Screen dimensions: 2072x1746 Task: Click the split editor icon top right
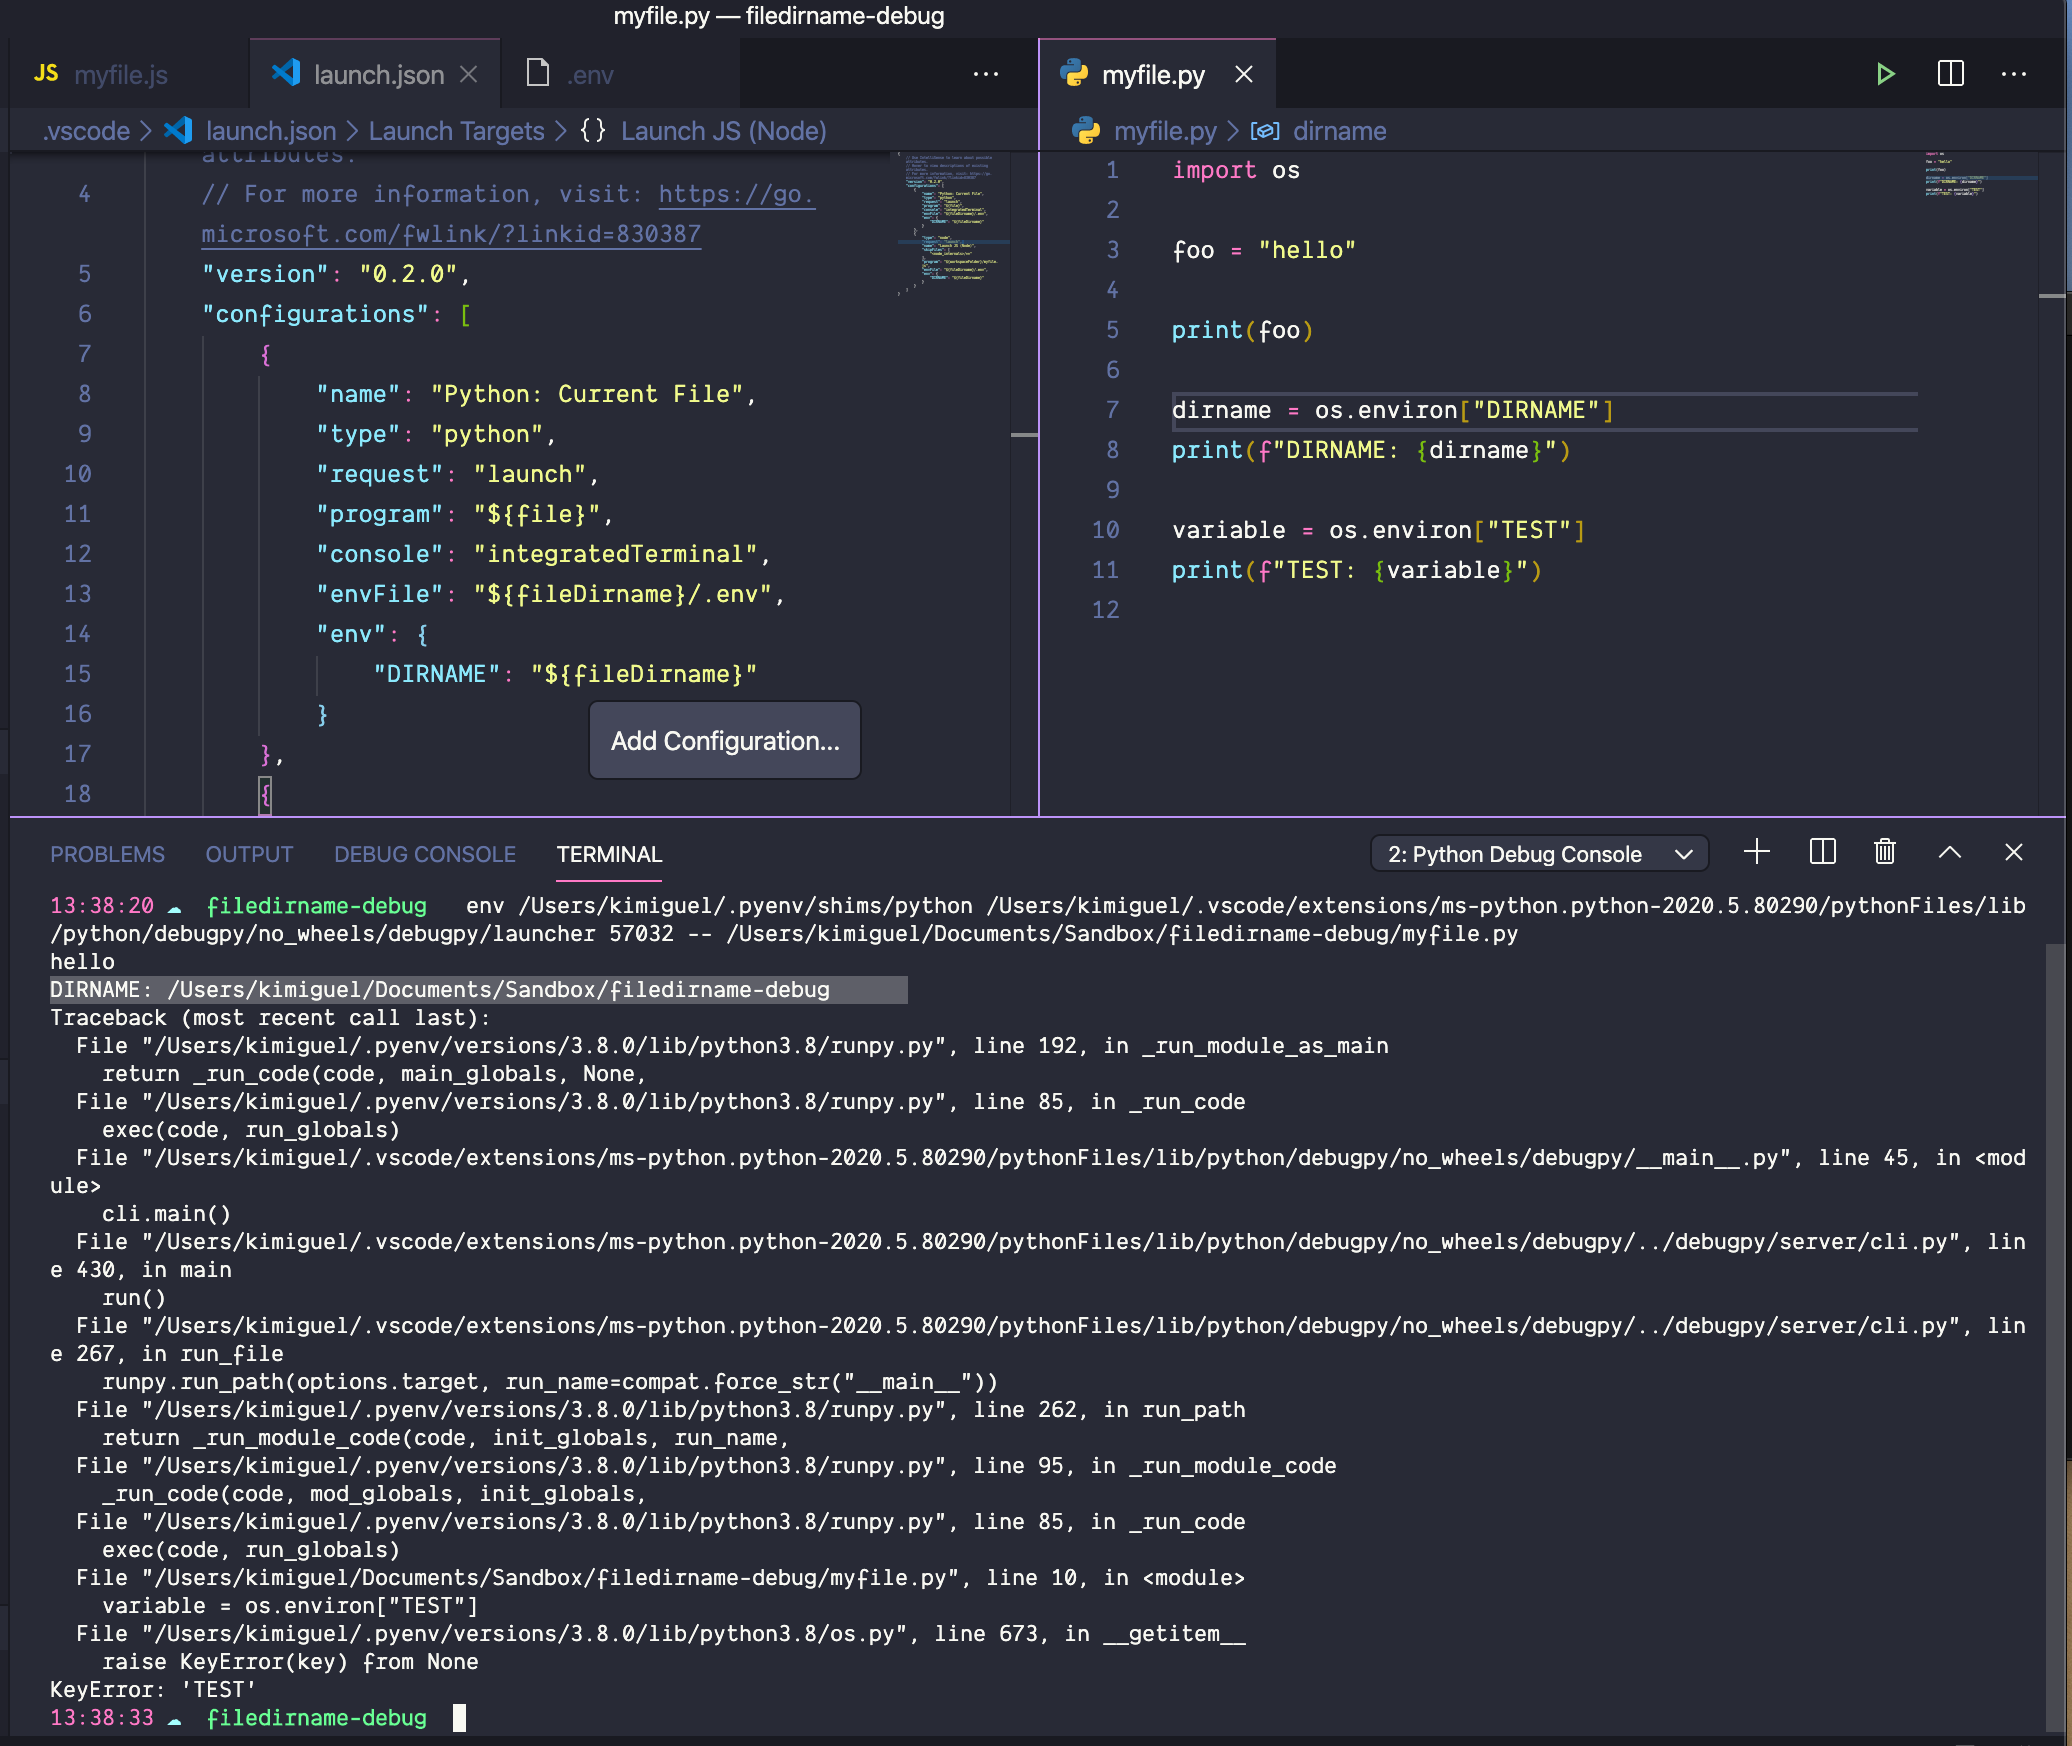1950,73
